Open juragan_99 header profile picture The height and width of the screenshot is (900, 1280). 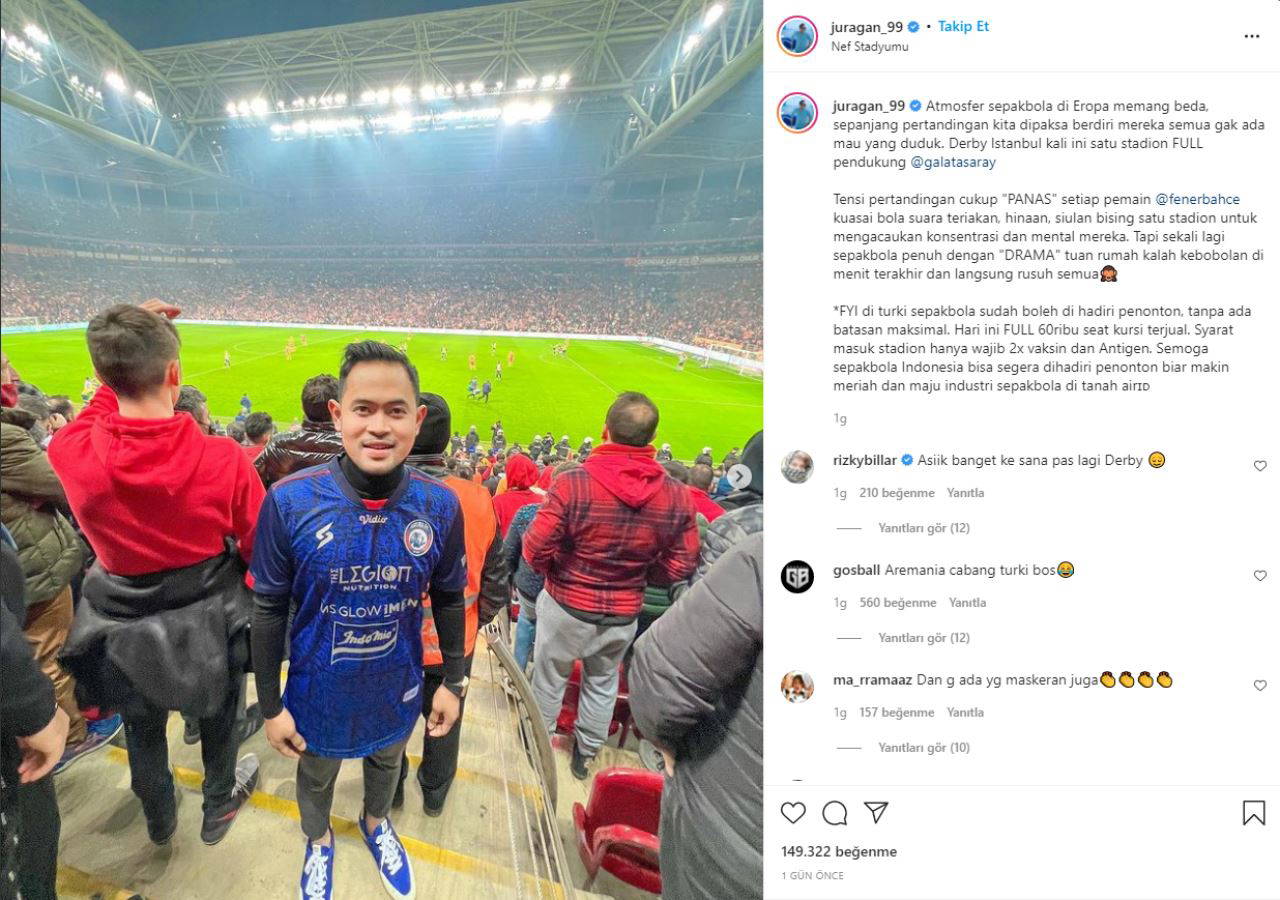[x=797, y=36]
